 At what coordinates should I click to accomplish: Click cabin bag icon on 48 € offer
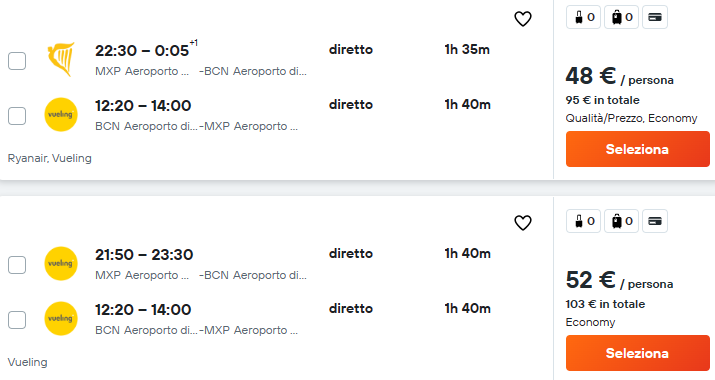583,17
